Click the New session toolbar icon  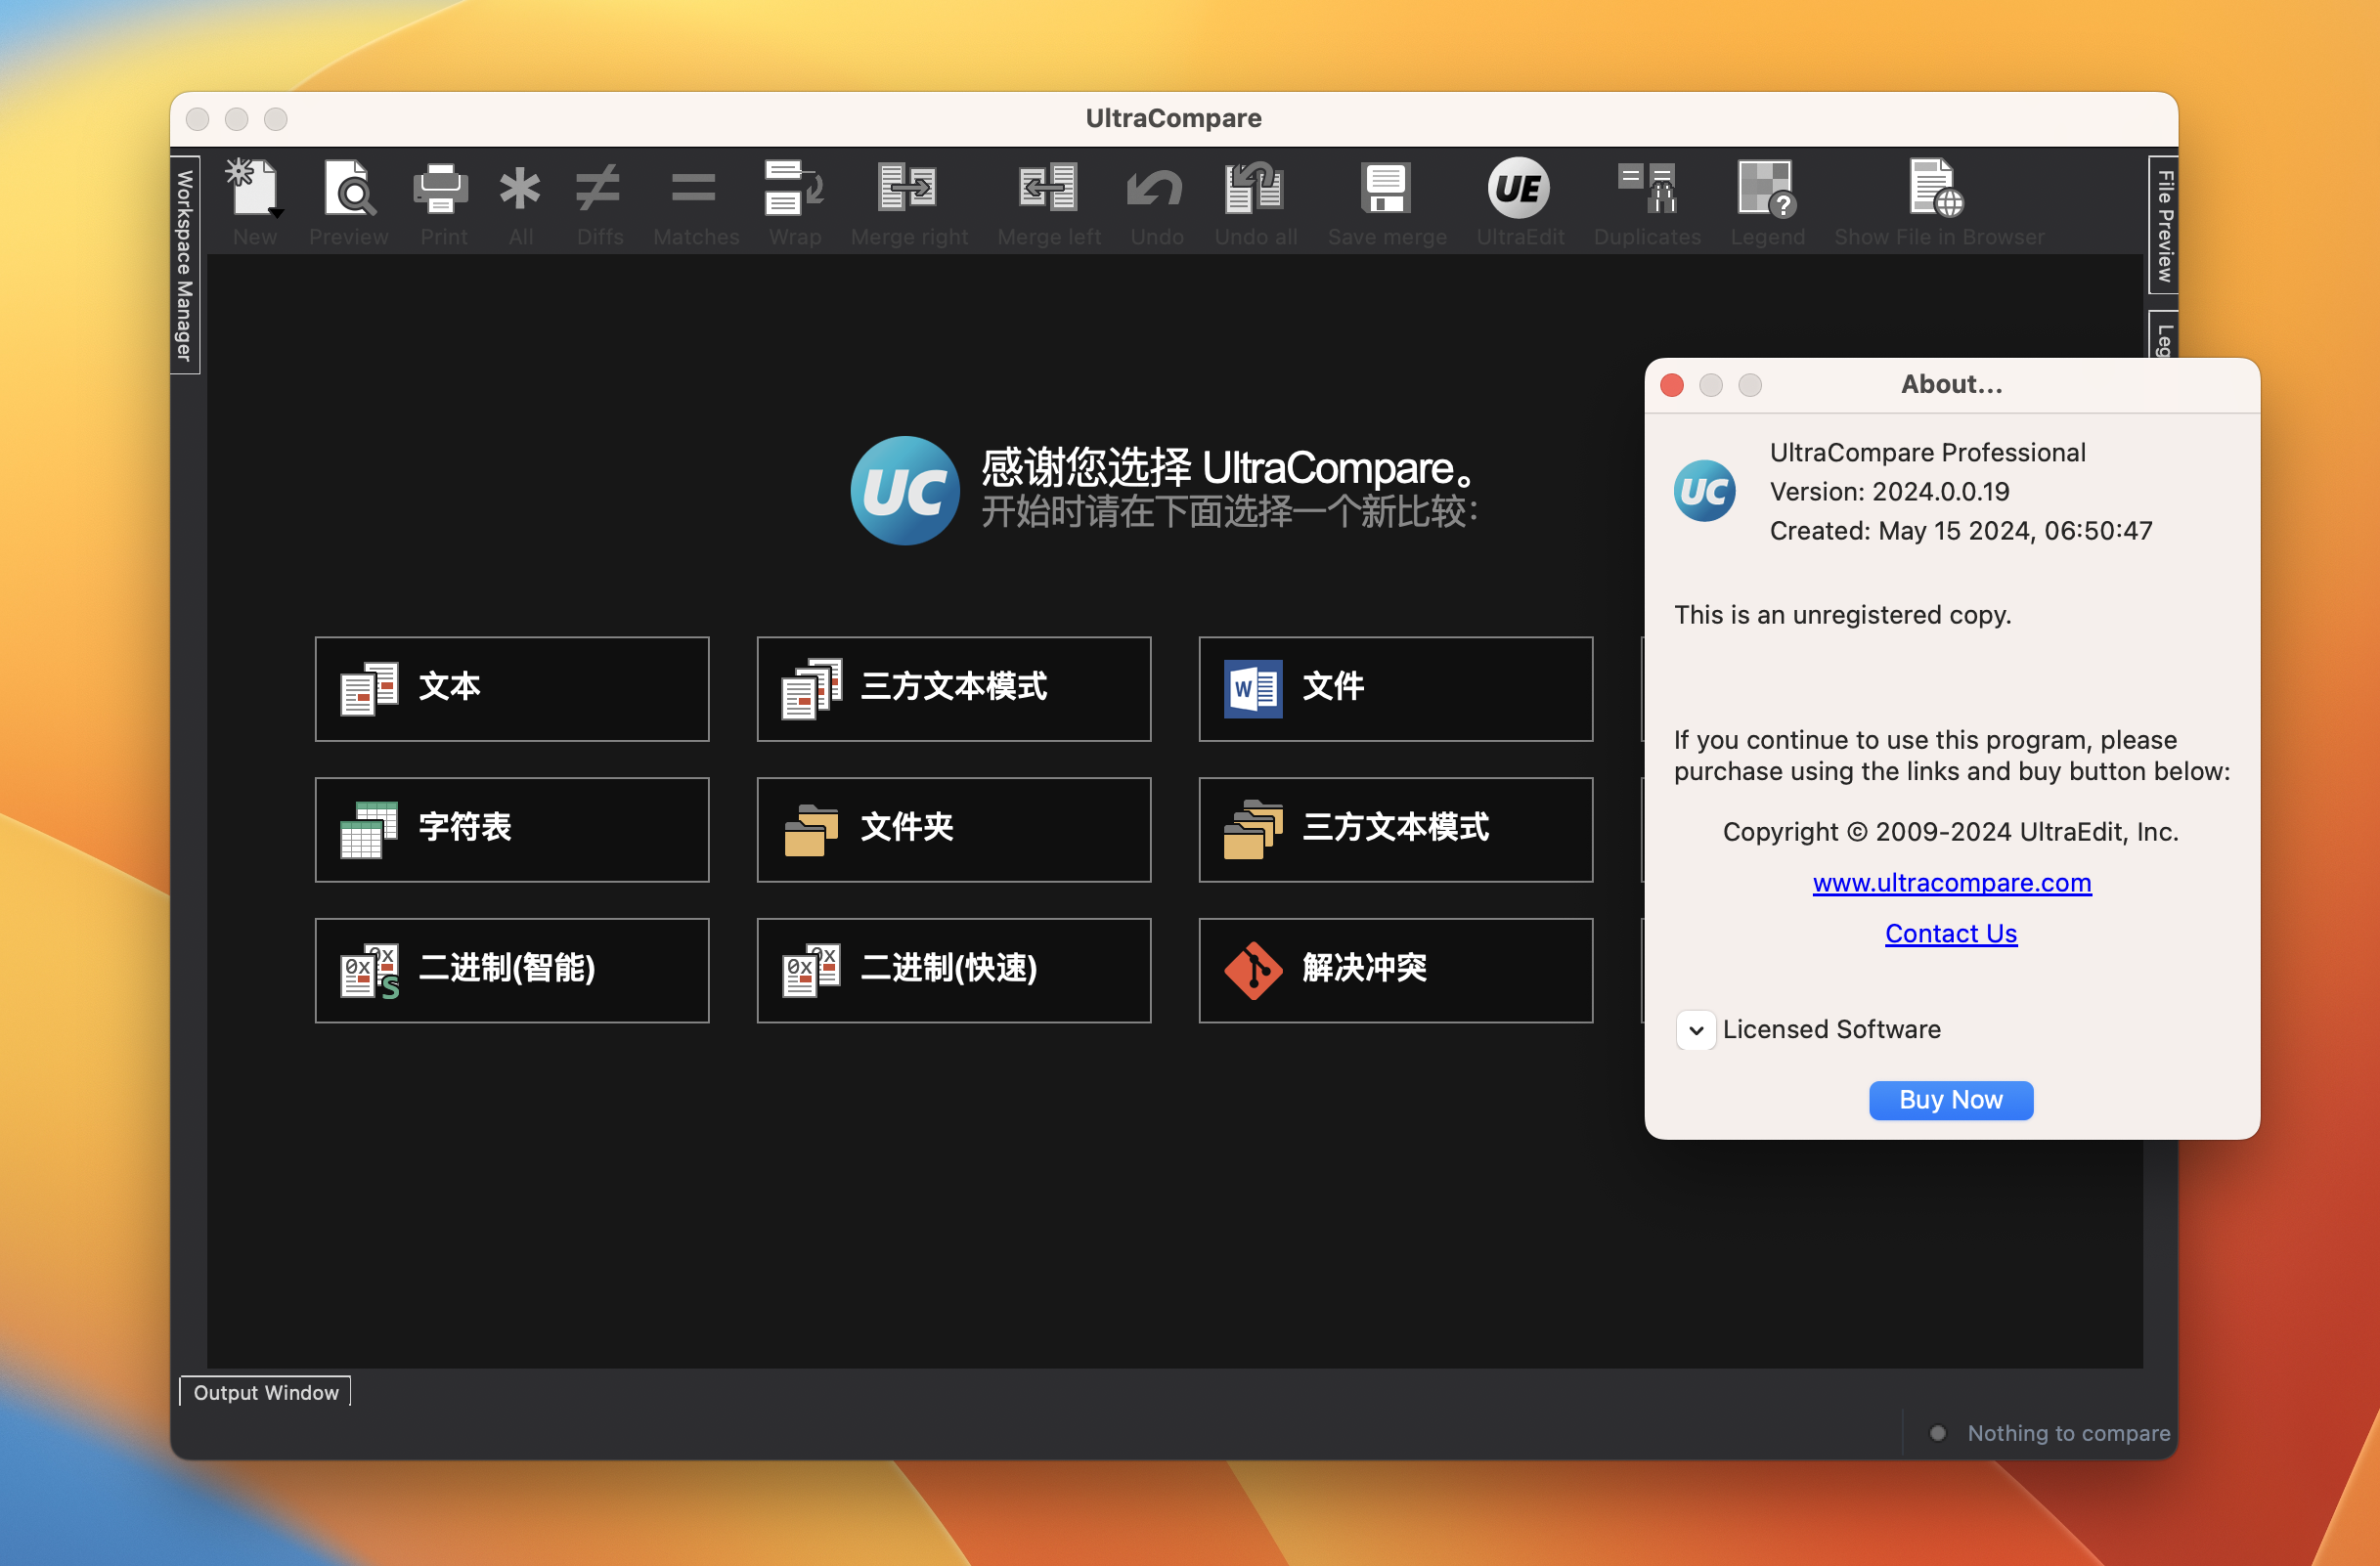[254, 188]
